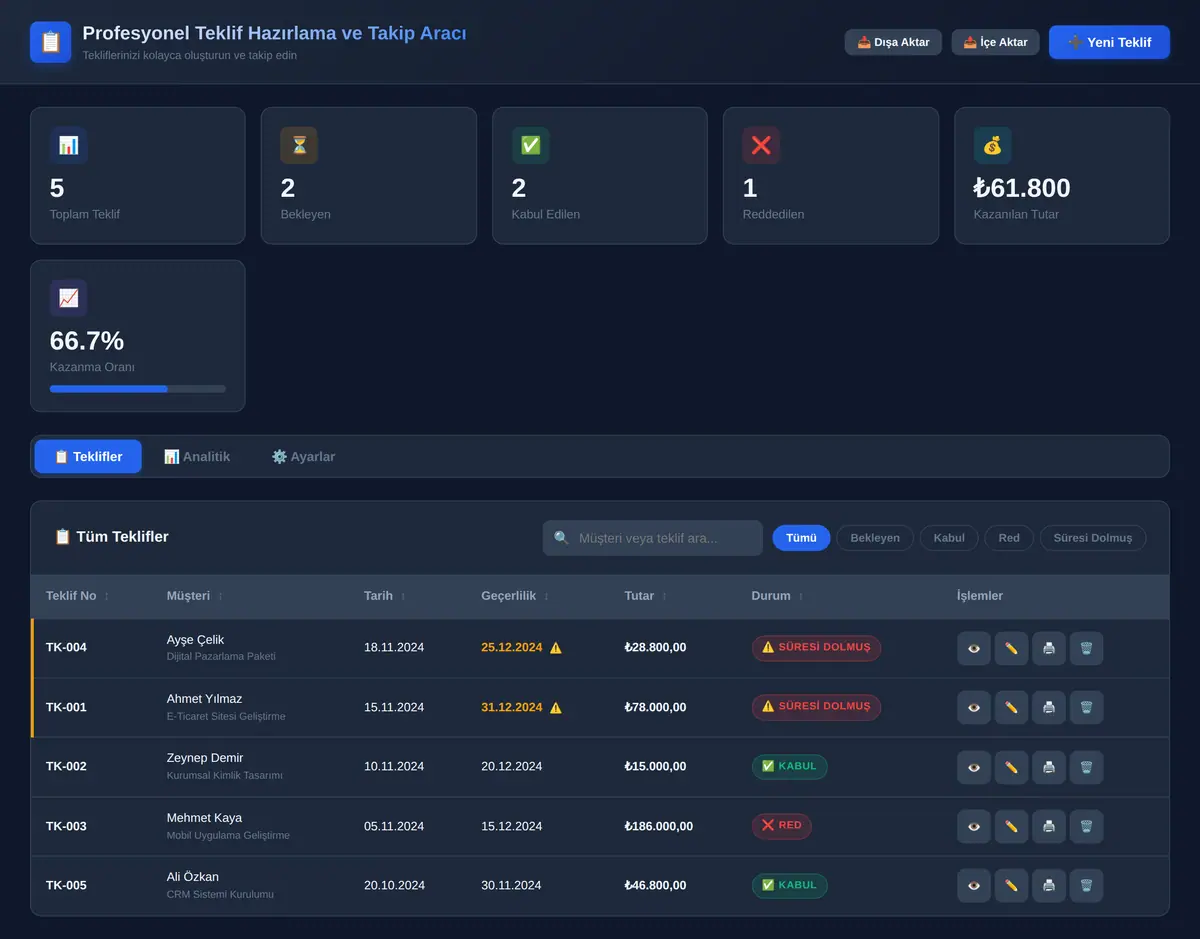Print Ahmet Yılmaz's offer TK-001
The height and width of the screenshot is (939, 1200).
click(1048, 707)
